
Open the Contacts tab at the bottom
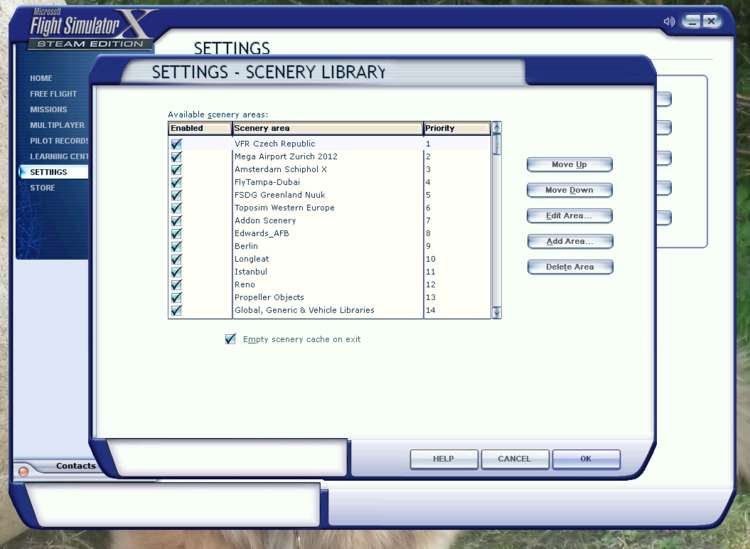click(x=76, y=466)
